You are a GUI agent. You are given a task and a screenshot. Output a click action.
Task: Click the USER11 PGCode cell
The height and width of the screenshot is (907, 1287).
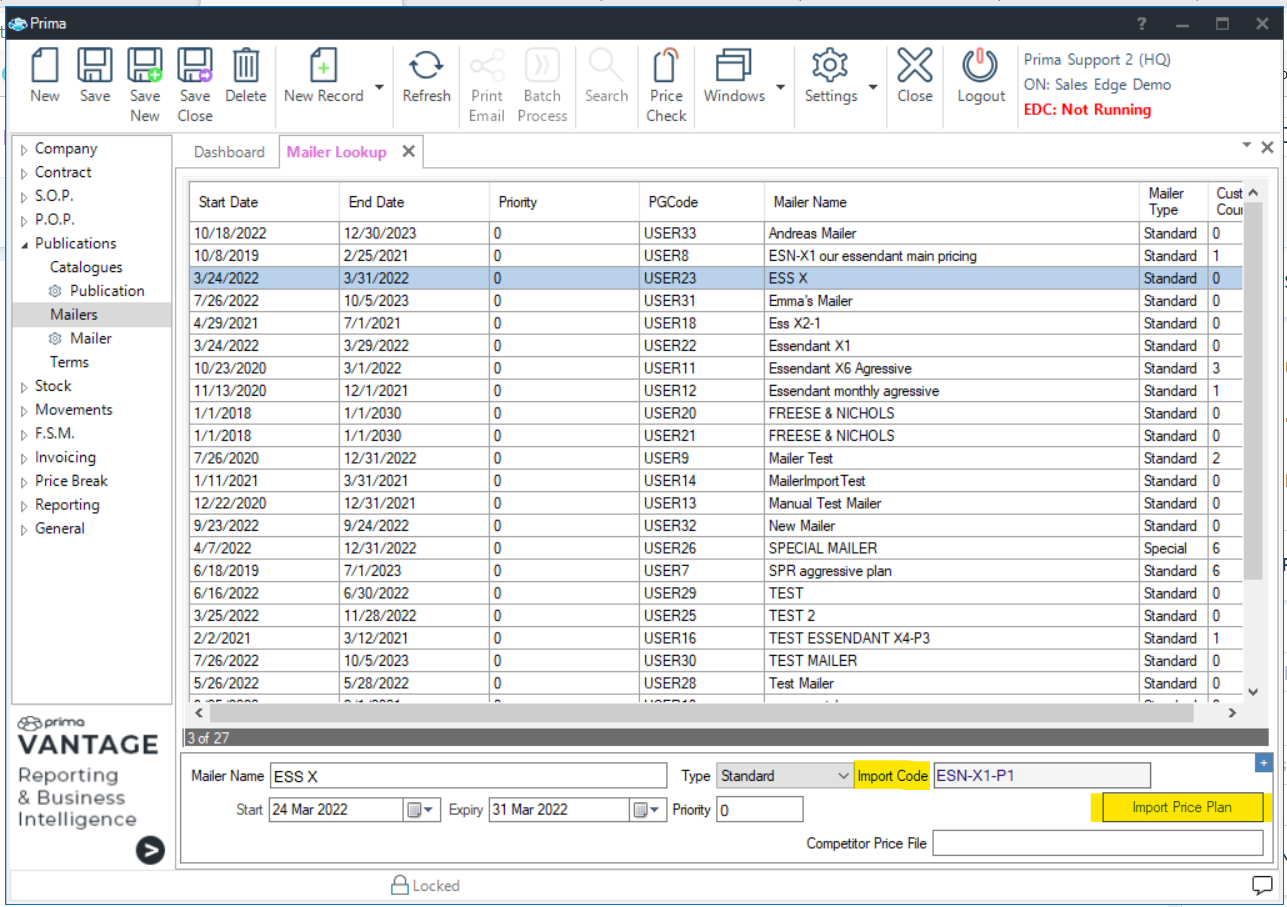pos(702,368)
